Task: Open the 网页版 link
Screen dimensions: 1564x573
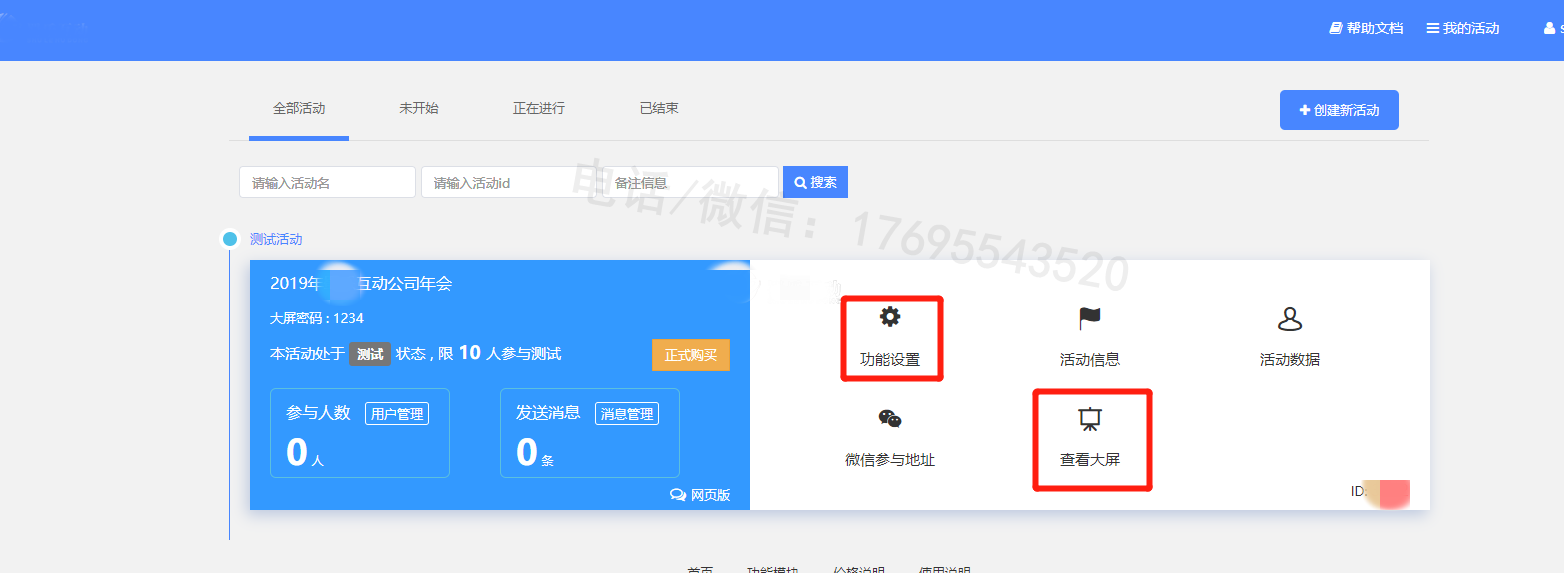Action: (701, 495)
